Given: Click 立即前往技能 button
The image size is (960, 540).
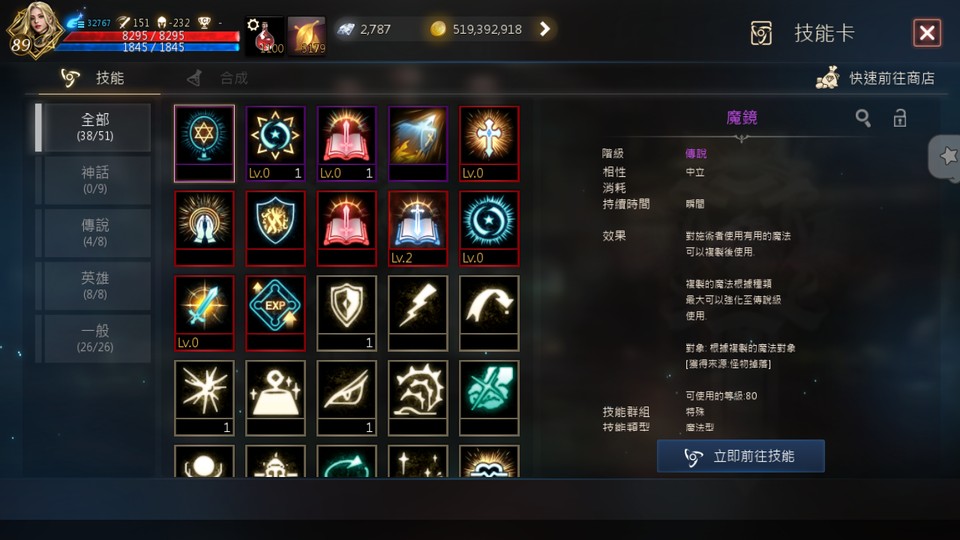Looking at the screenshot, I should pyautogui.click(x=741, y=456).
